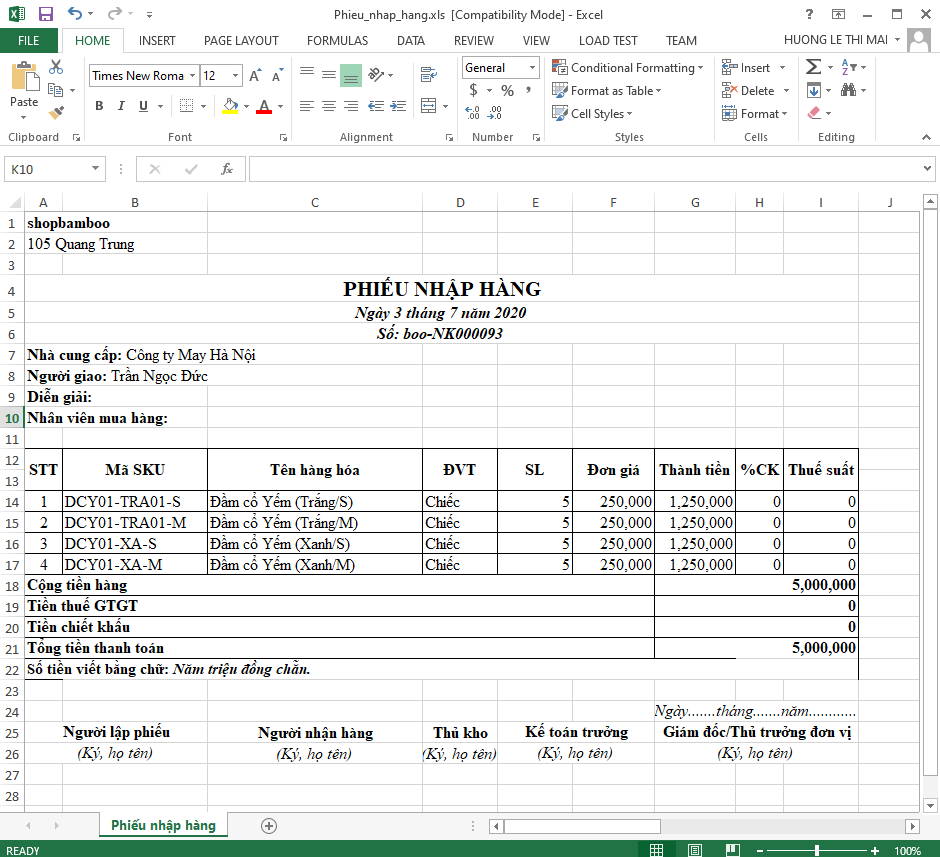Open the FILE tab
940x857 pixels.
(28, 41)
